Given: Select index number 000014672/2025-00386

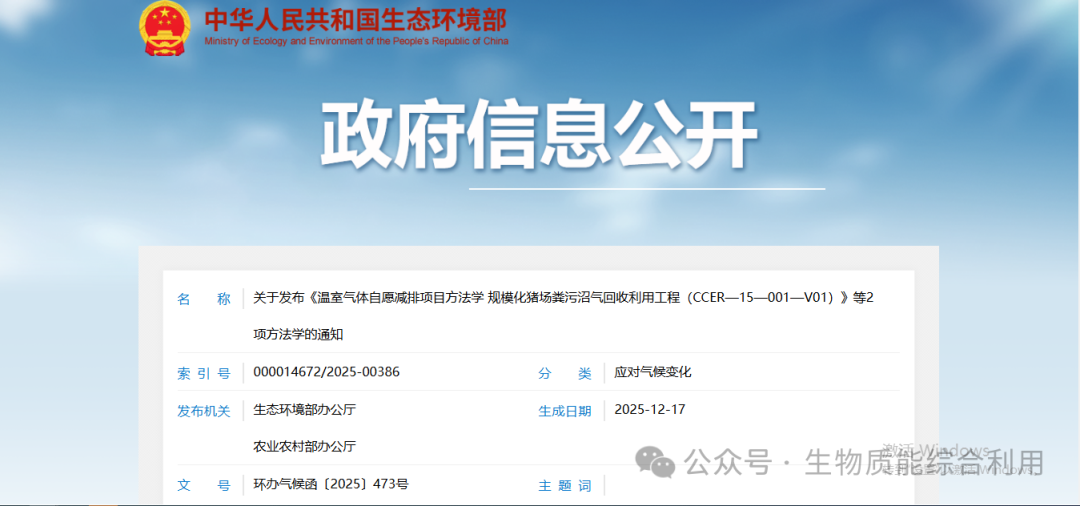Looking at the screenshot, I should [x=326, y=372].
